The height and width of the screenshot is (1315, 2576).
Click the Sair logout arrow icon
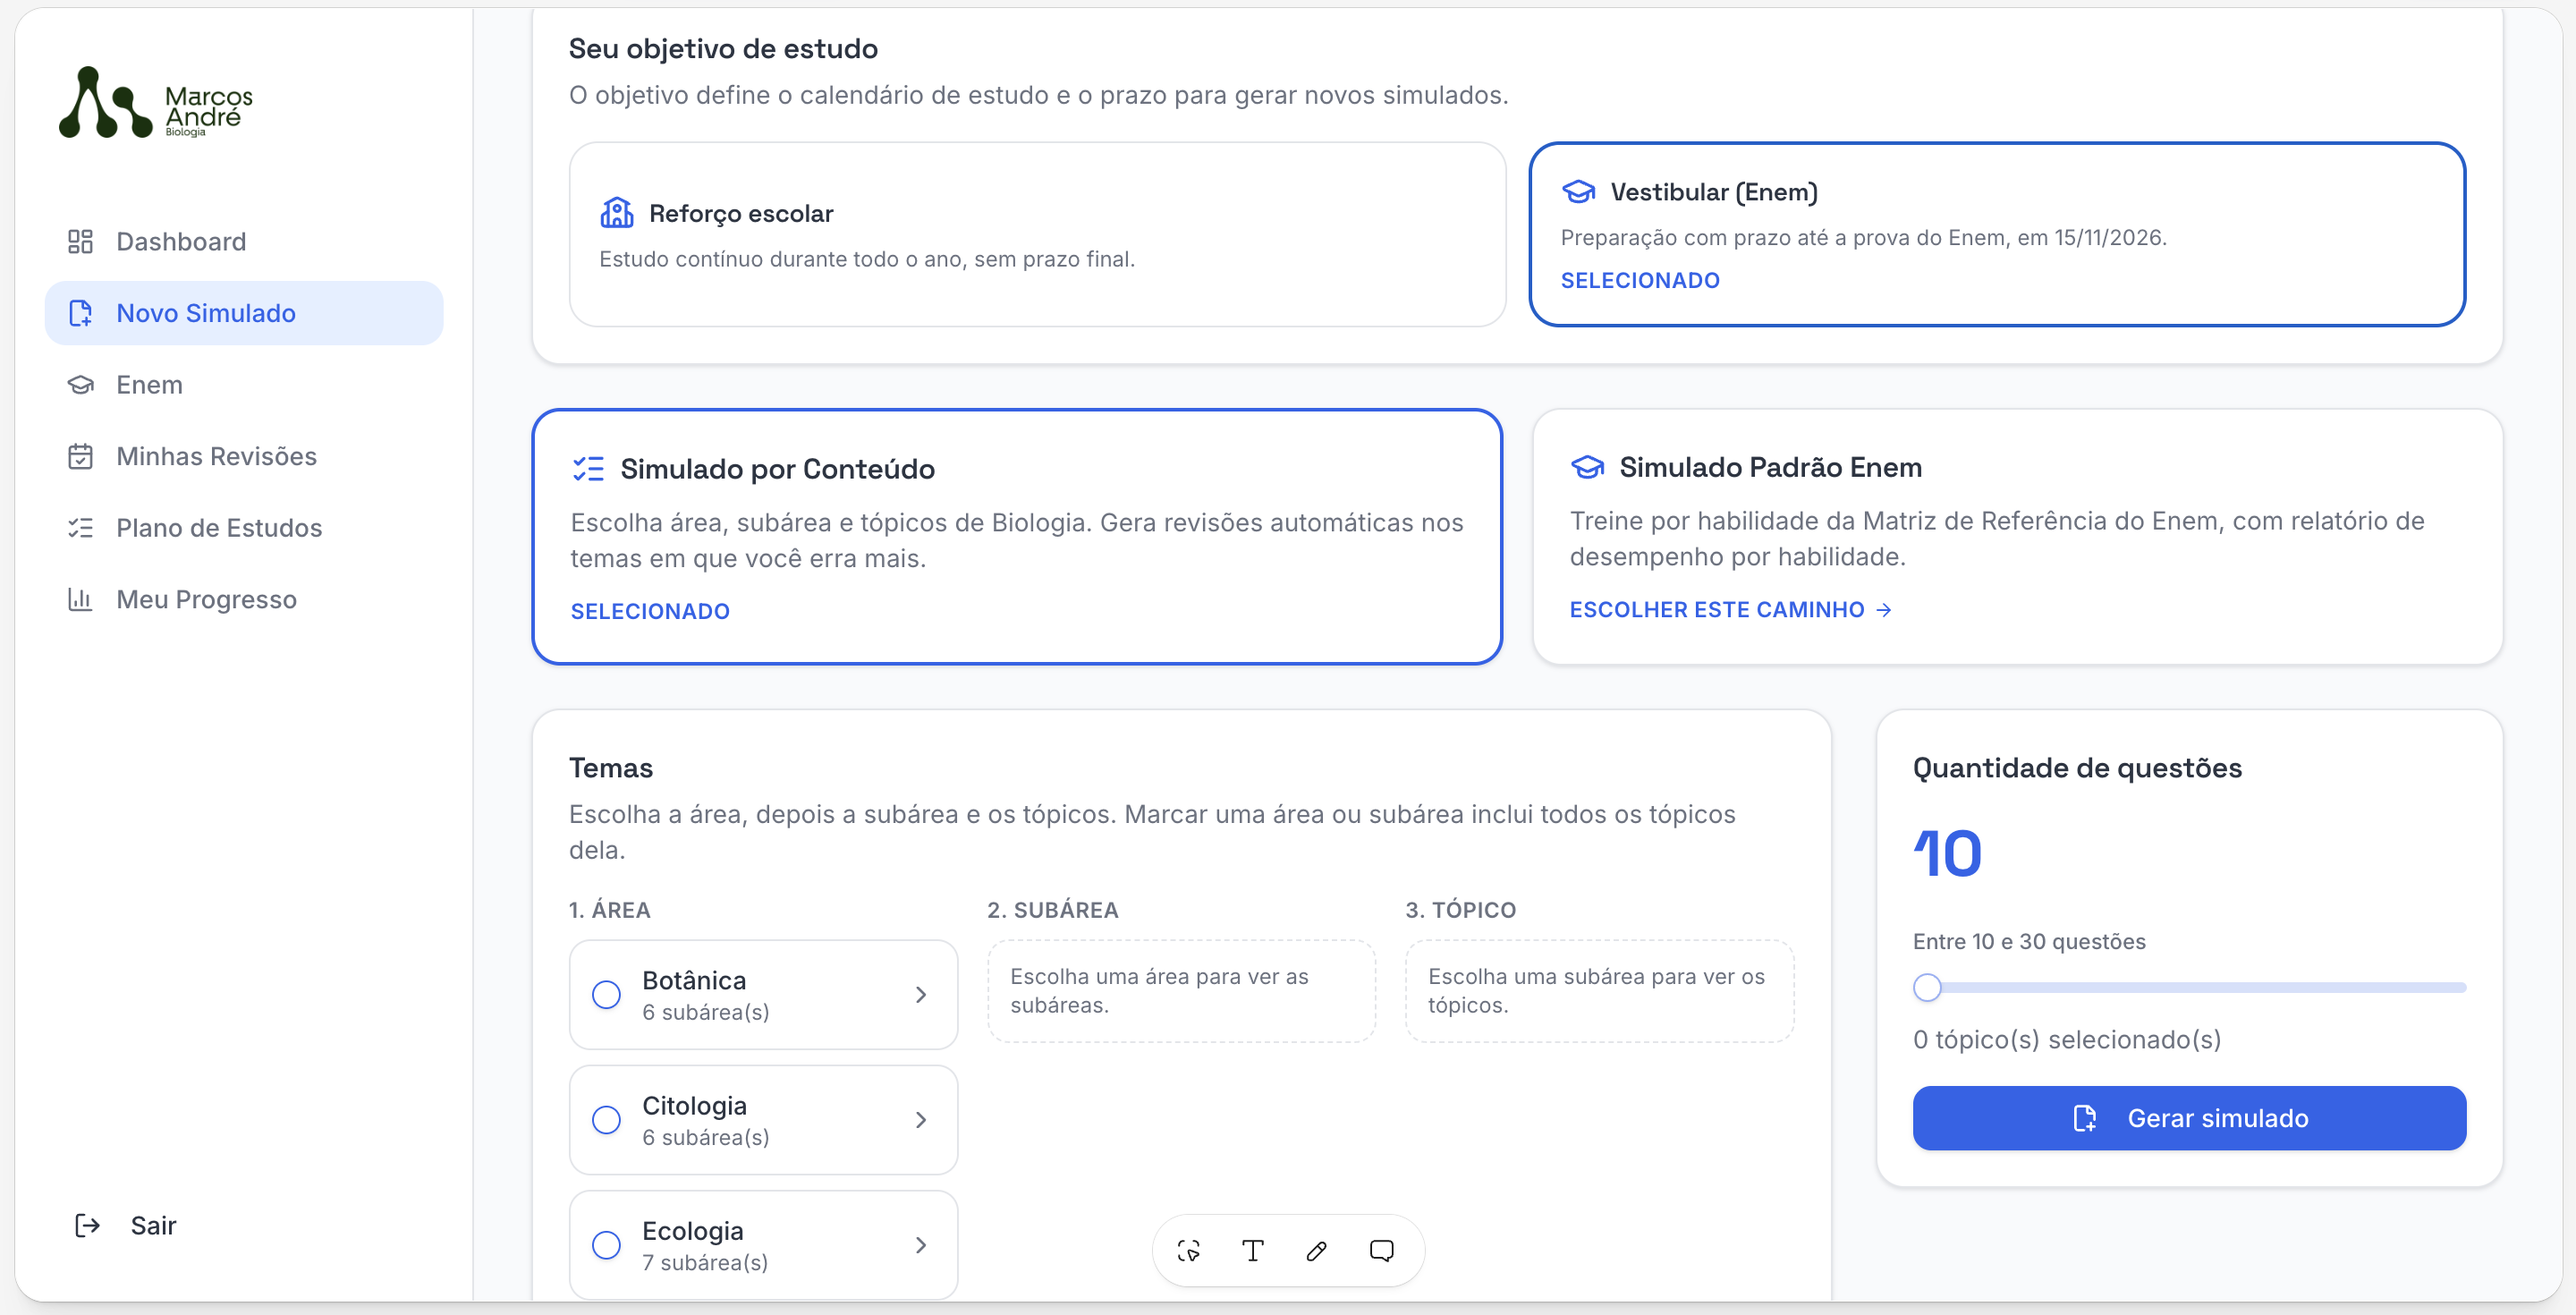point(88,1225)
